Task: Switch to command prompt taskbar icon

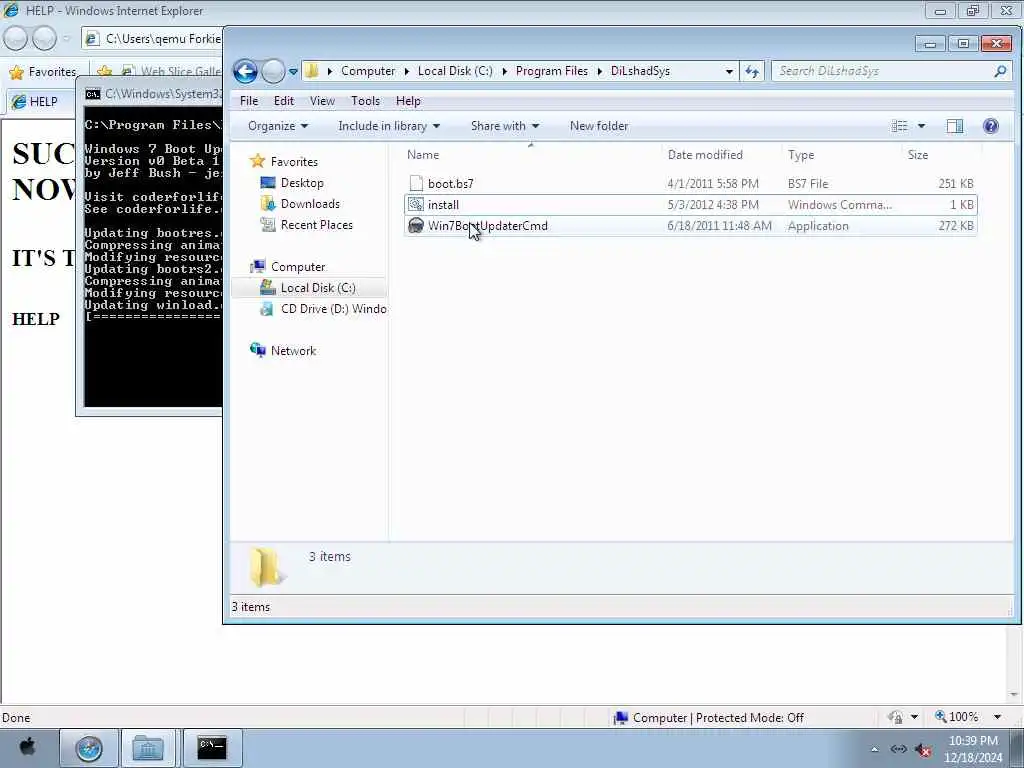Action: (212, 748)
